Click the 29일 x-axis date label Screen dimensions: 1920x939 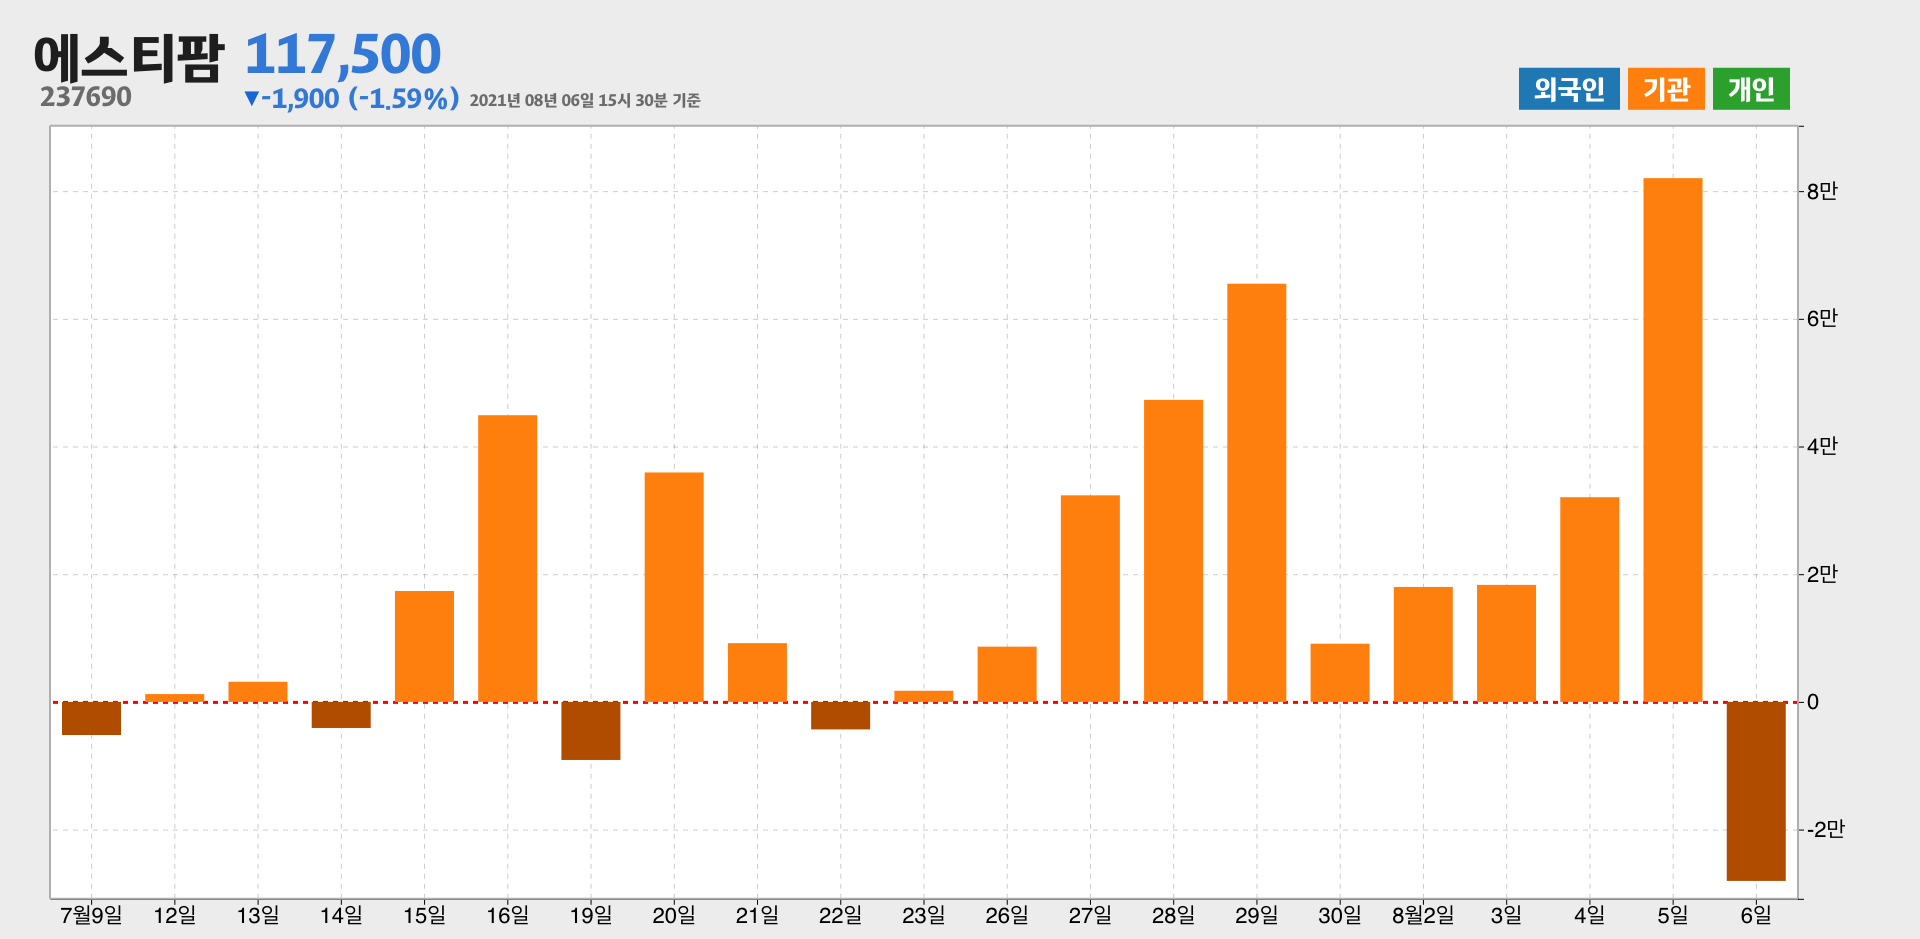(x=1257, y=915)
